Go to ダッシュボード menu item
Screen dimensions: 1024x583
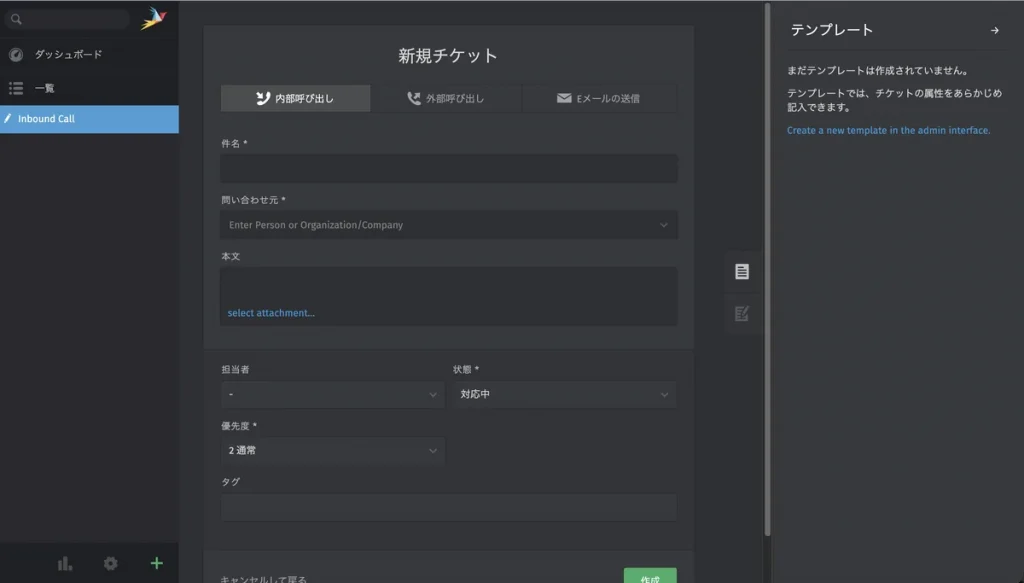(89, 55)
